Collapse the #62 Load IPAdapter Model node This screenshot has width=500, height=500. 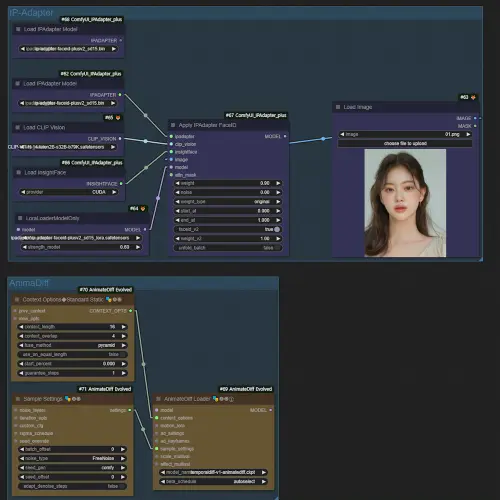click(18, 83)
